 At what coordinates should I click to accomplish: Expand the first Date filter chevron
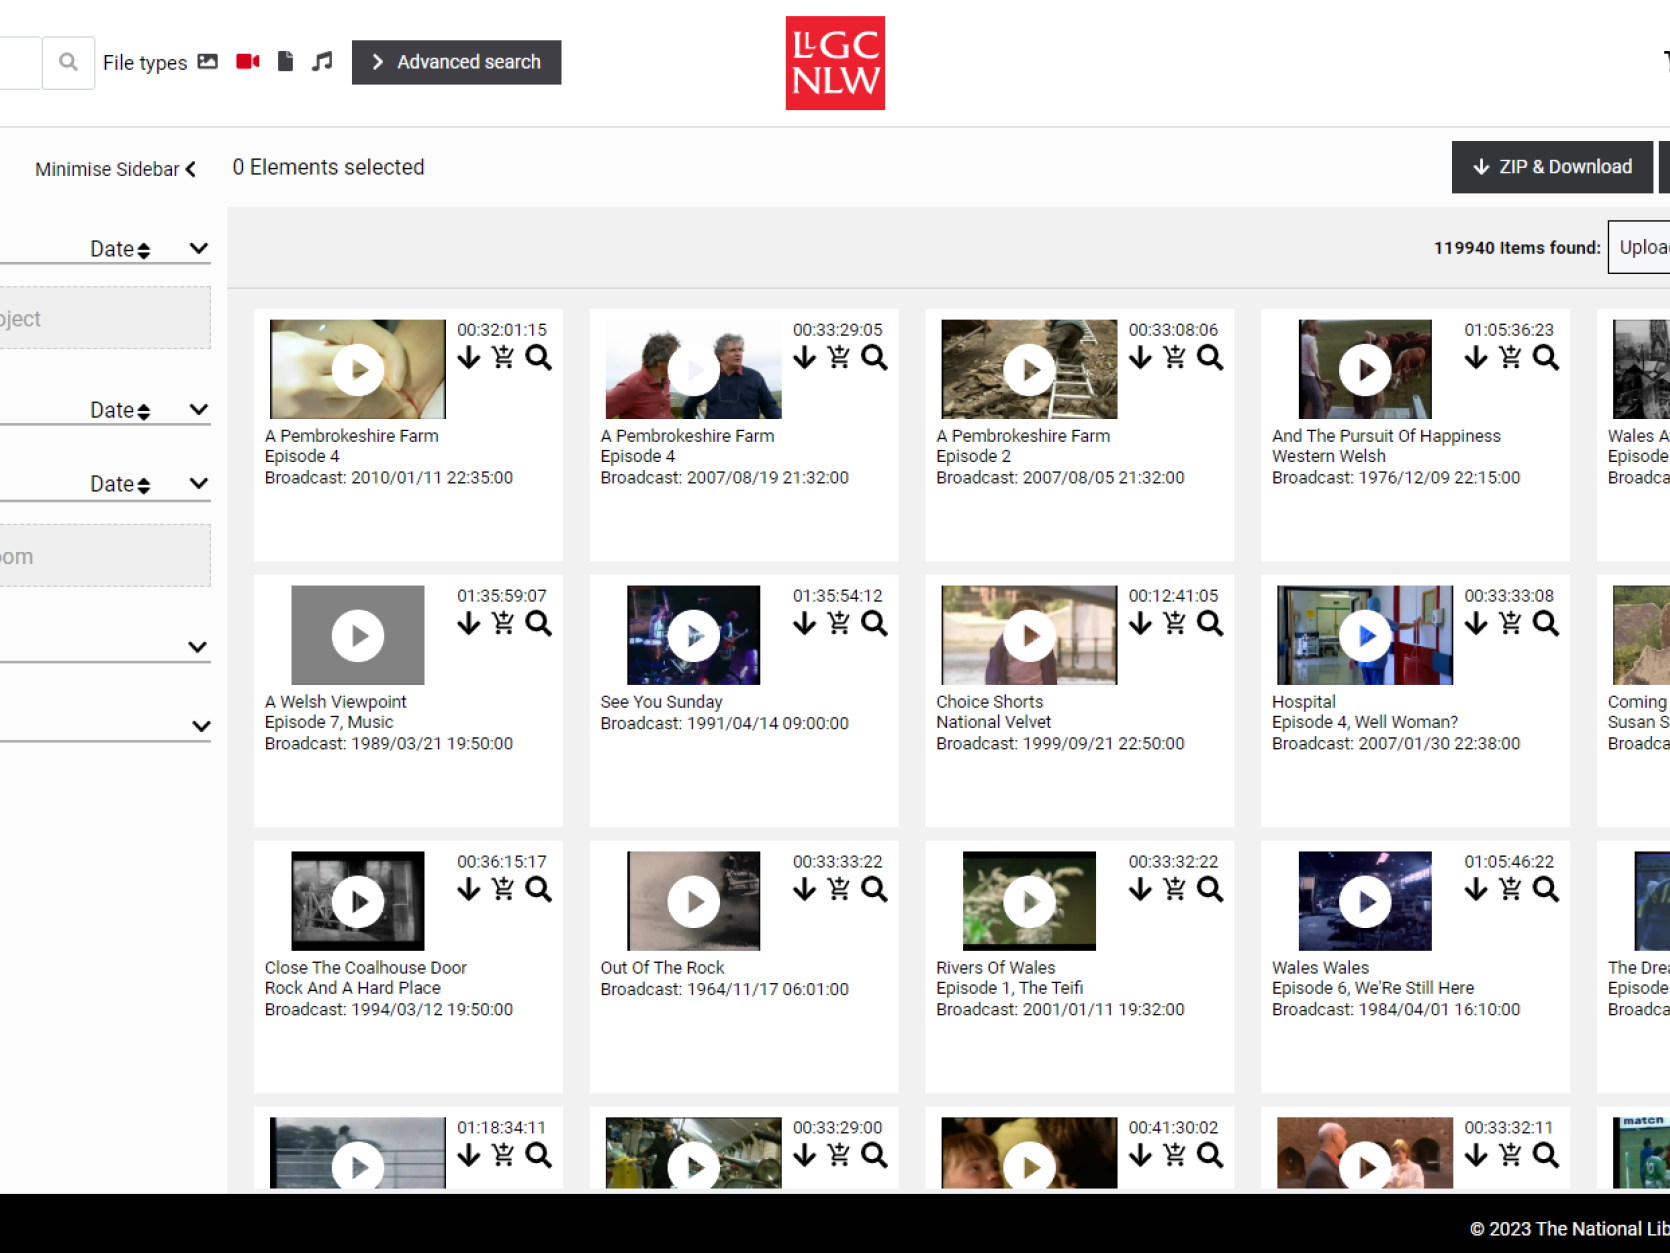click(199, 248)
